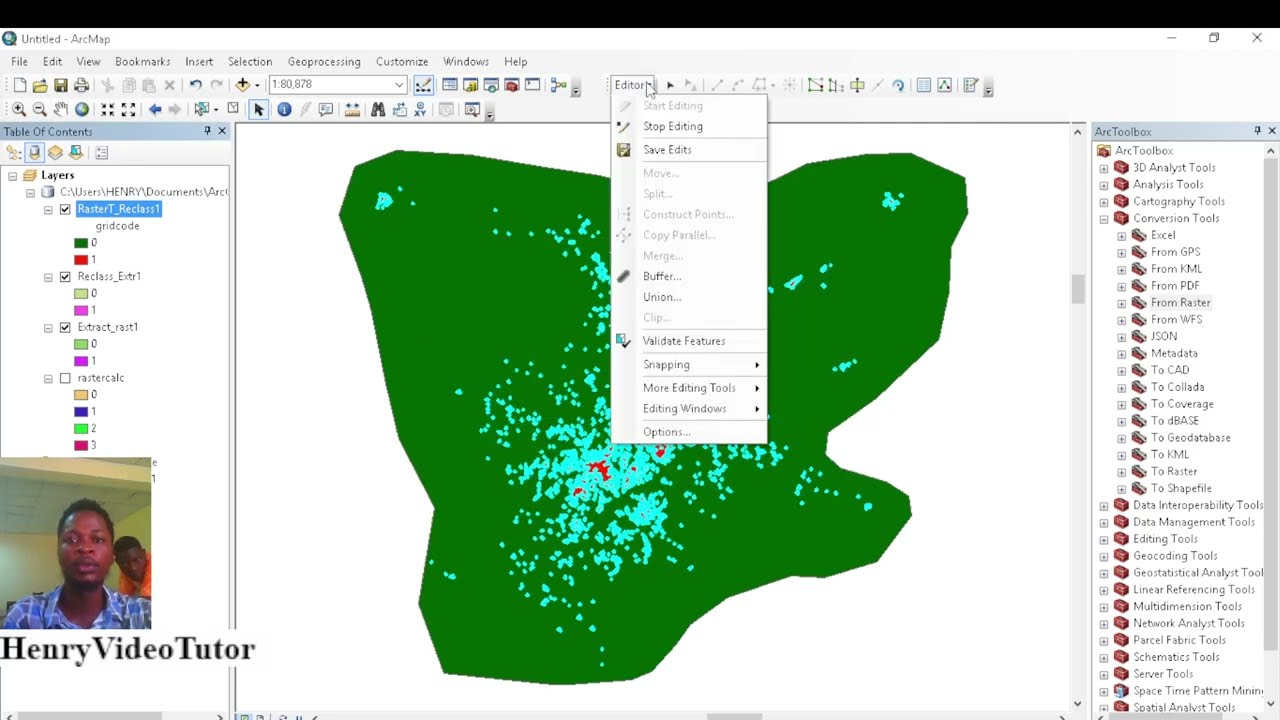Collapse the Layers data frame node
1280x720 pixels.
tap(12, 176)
